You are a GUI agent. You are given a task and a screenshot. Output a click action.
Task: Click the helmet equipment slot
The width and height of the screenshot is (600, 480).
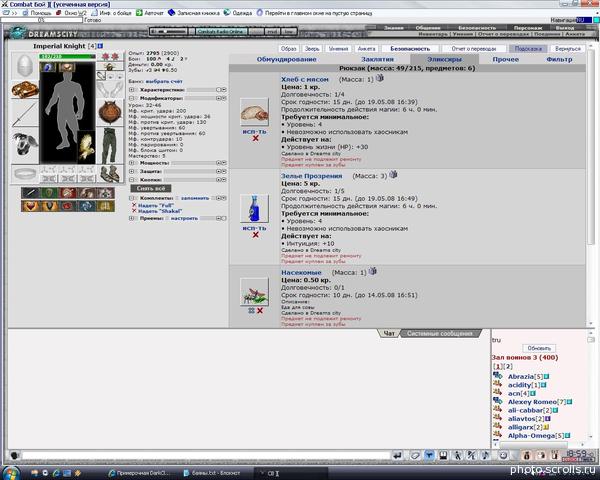(x=24, y=65)
